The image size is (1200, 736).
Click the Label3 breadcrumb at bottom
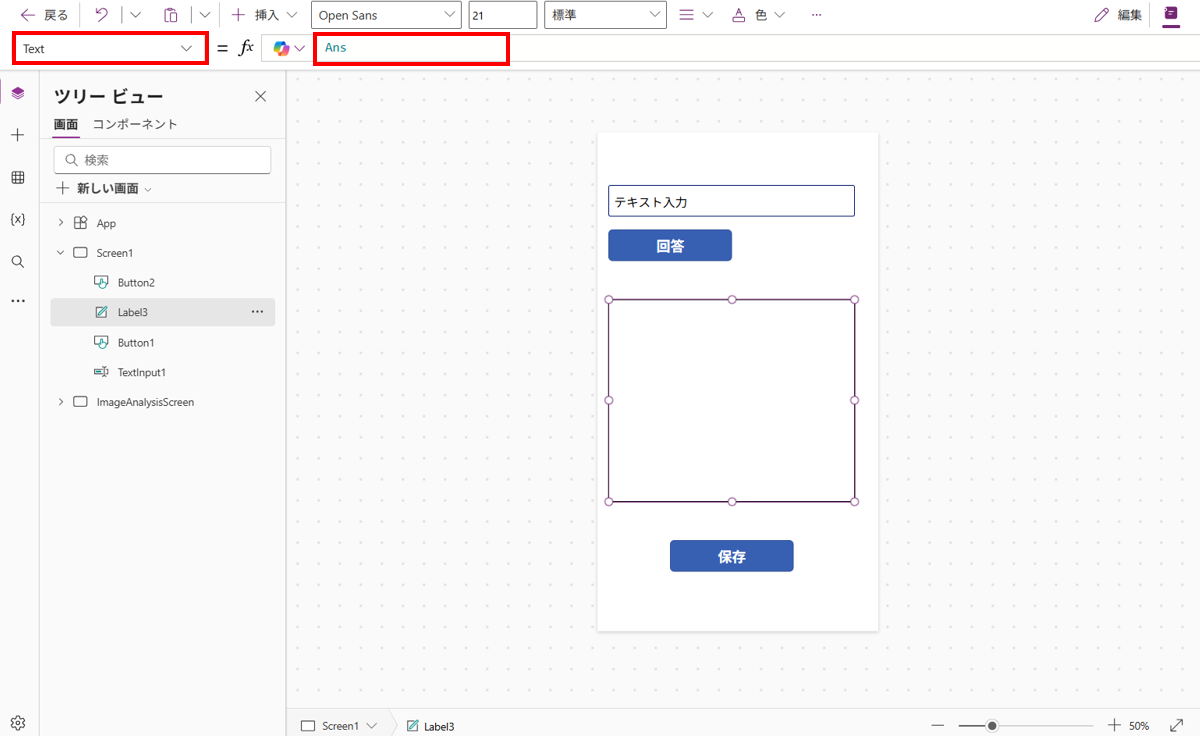pyautogui.click(x=431, y=726)
